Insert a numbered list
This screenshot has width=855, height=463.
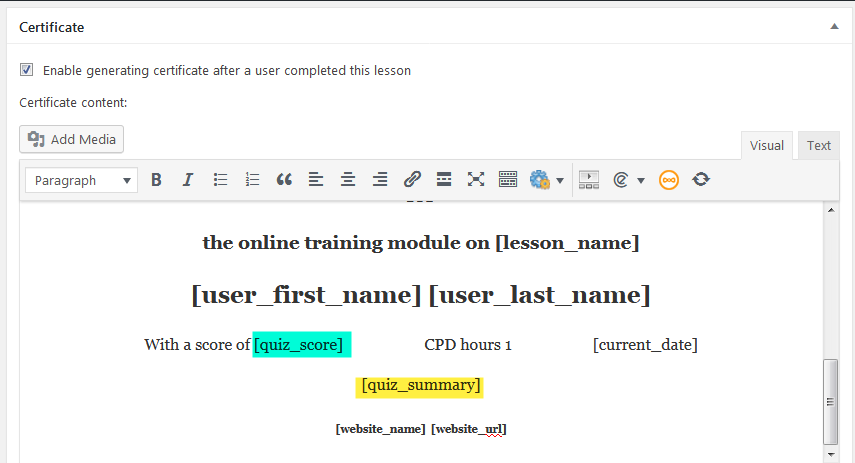coord(252,179)
